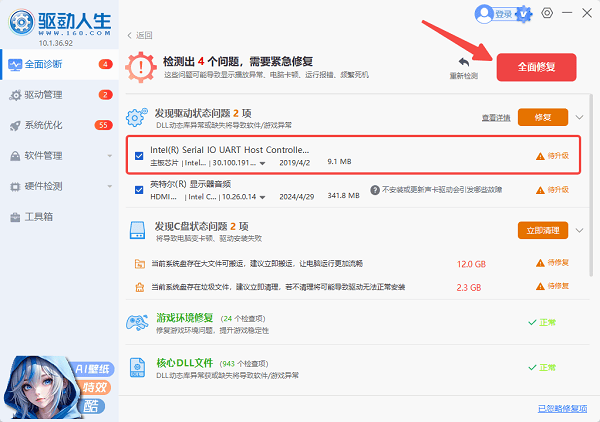Open 软件管理 in the sidebar
The width and height of the screenshot is (600, 422).
click(x=59, y=156)
